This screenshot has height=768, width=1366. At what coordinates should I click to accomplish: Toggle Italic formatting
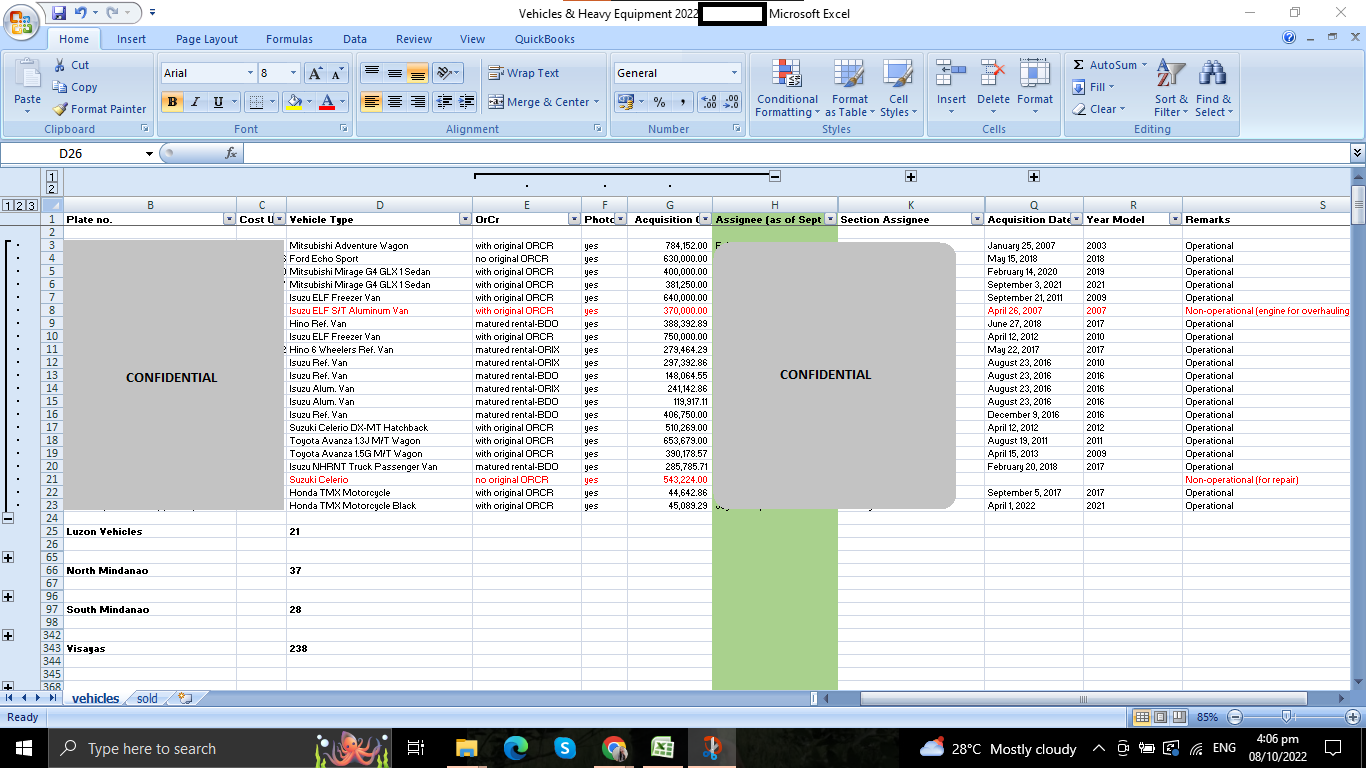195,102
